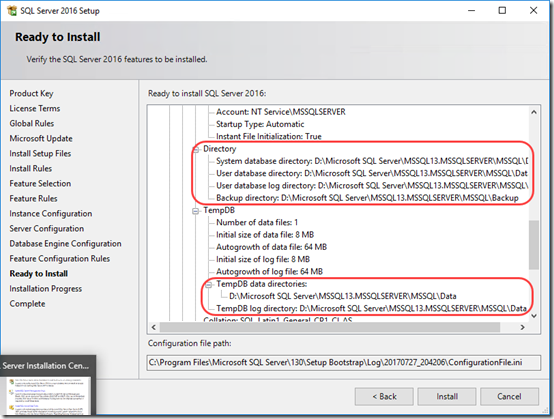Close the SQL Server 2016 Setup window
This screenshot has height=419, width=554.
pos(534,11)
